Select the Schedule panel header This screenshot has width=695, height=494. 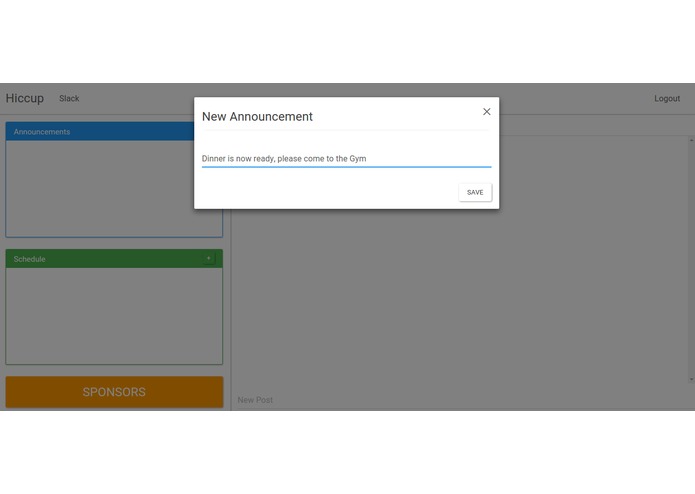[114, 259]
